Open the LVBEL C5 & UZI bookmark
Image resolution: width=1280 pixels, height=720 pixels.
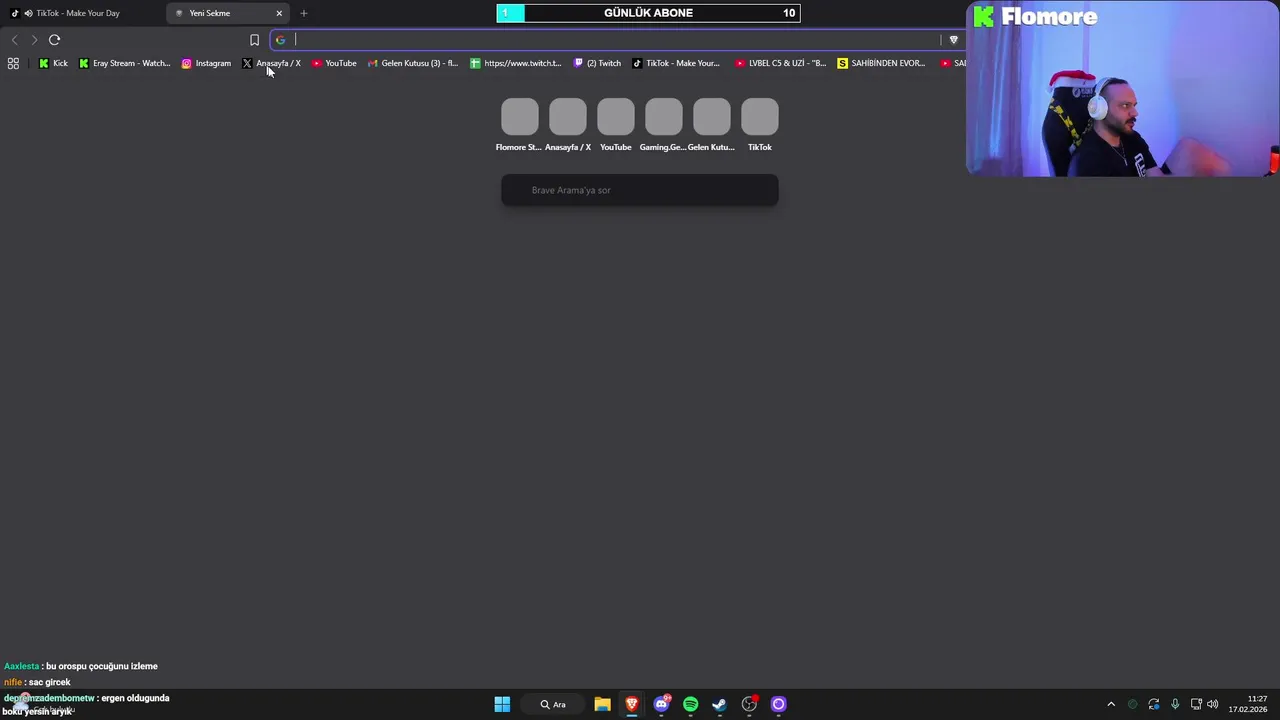[x=781, y=63]
